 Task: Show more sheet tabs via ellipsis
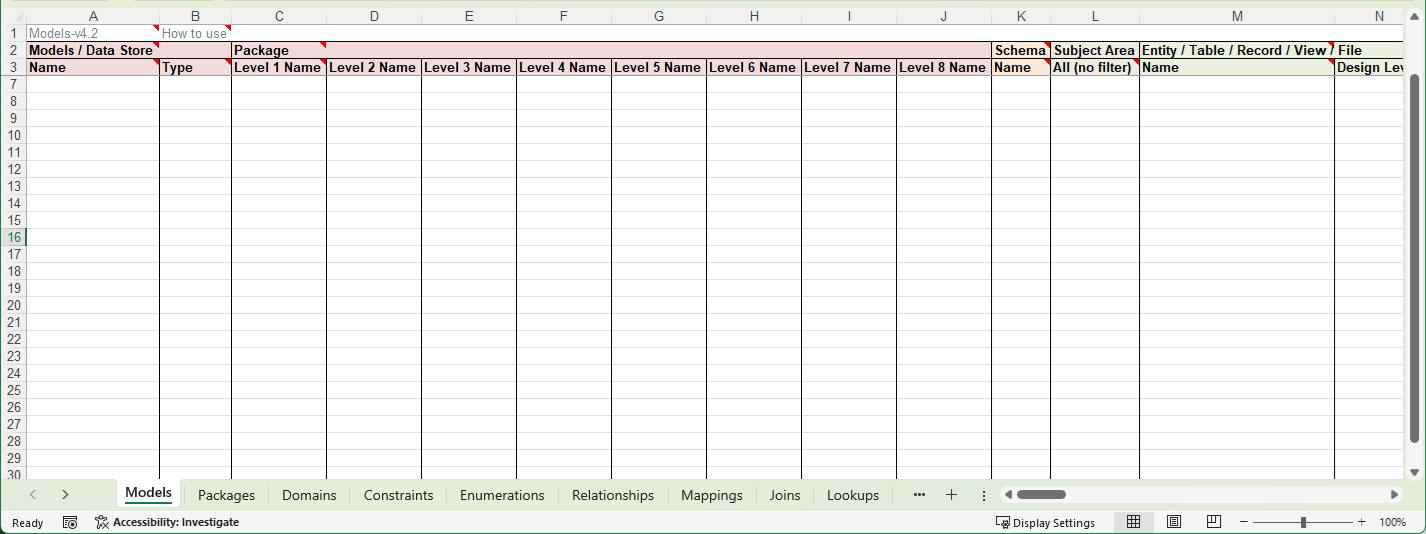919,495
